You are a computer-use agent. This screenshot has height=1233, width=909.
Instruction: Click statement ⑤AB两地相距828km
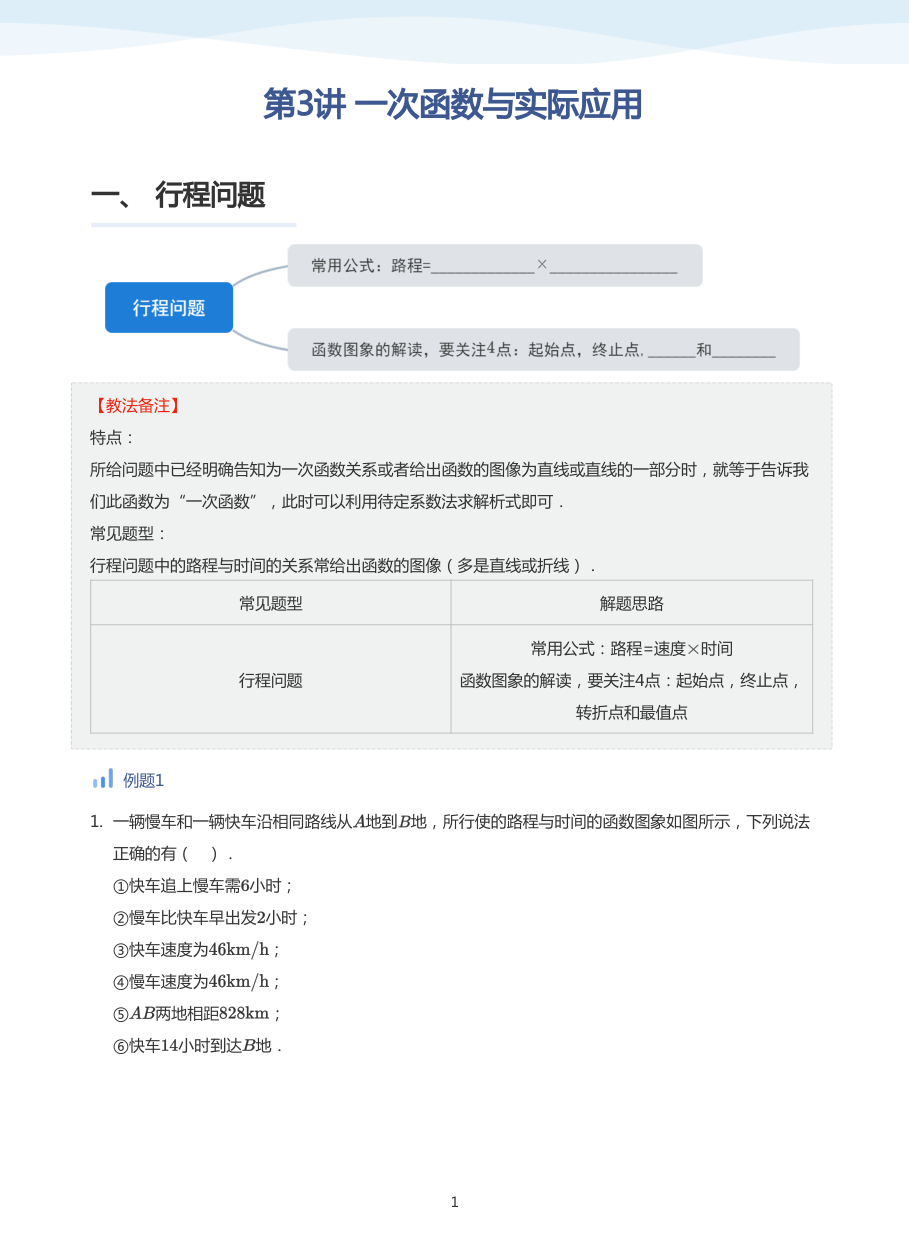point(198,1014)
